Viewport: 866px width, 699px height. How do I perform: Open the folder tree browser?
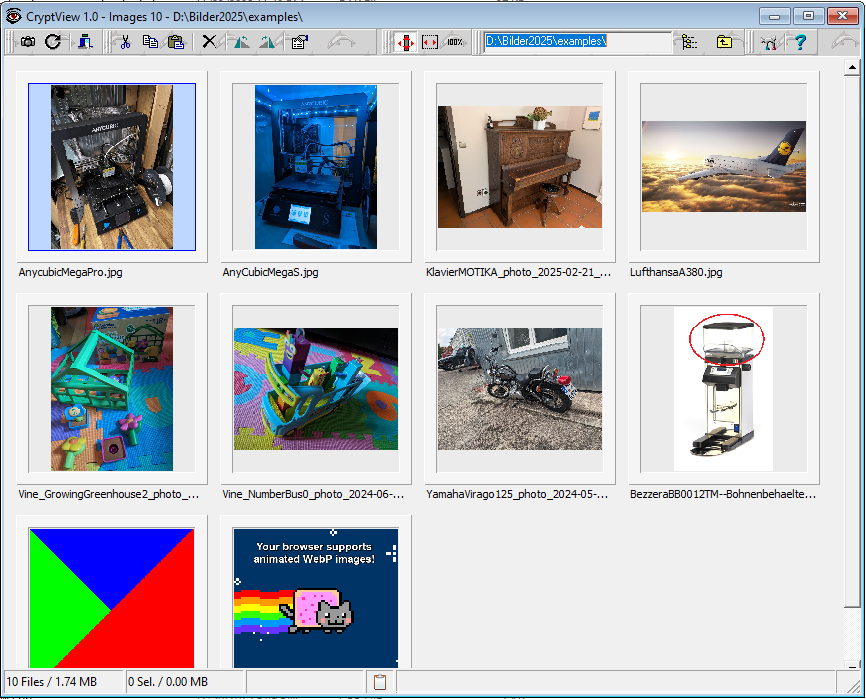coord(687,42)
